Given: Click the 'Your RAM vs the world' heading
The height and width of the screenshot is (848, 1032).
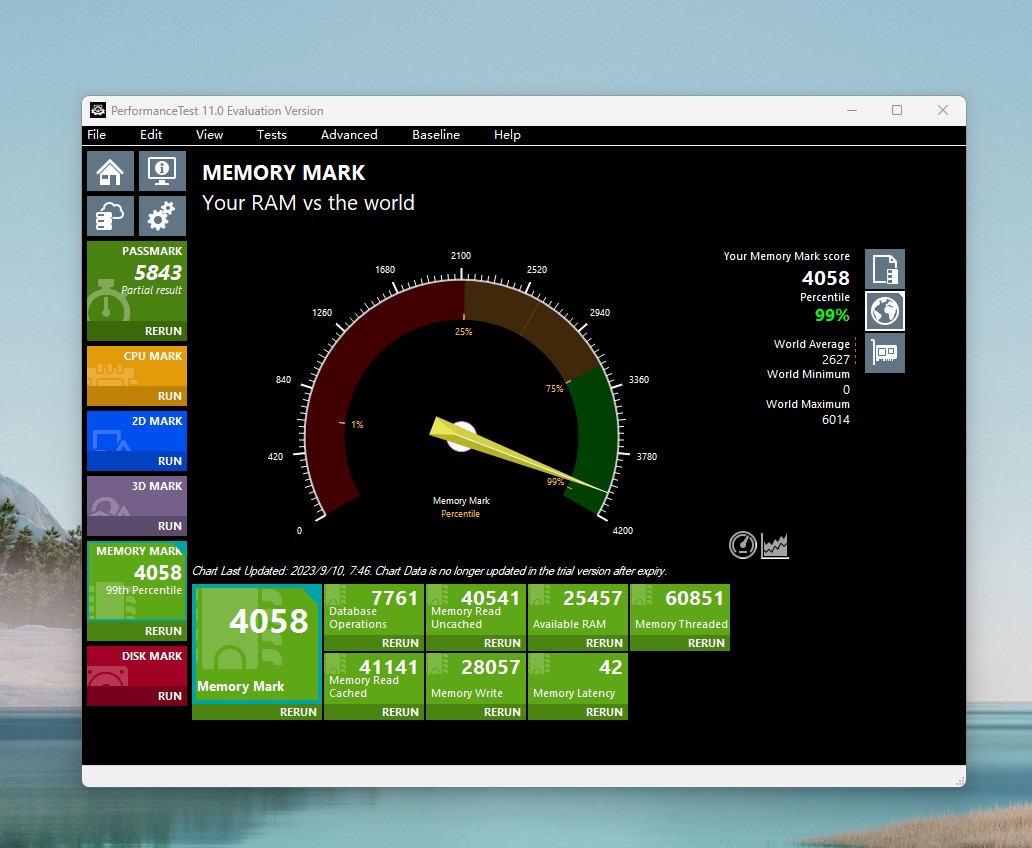Looking at the screenshot, I should [x=308, y=203].
